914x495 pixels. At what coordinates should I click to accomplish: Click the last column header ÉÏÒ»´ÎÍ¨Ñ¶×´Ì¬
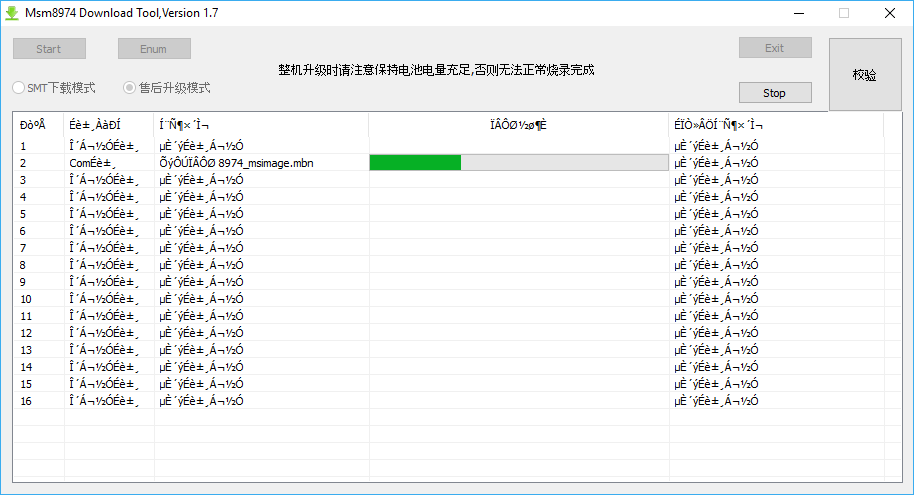pyautogui.click(x=776, y=125)
